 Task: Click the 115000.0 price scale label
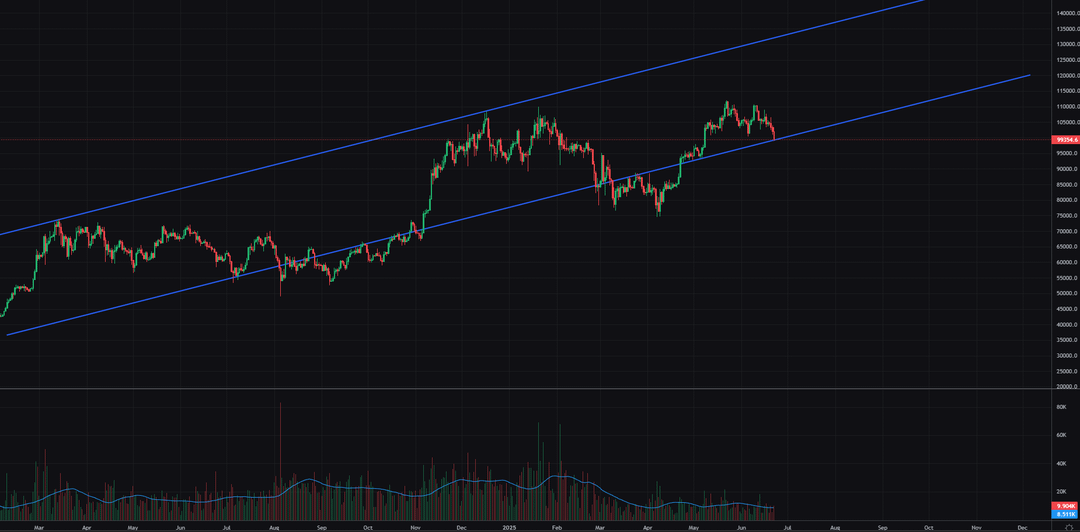click(x=1066, y=92)
